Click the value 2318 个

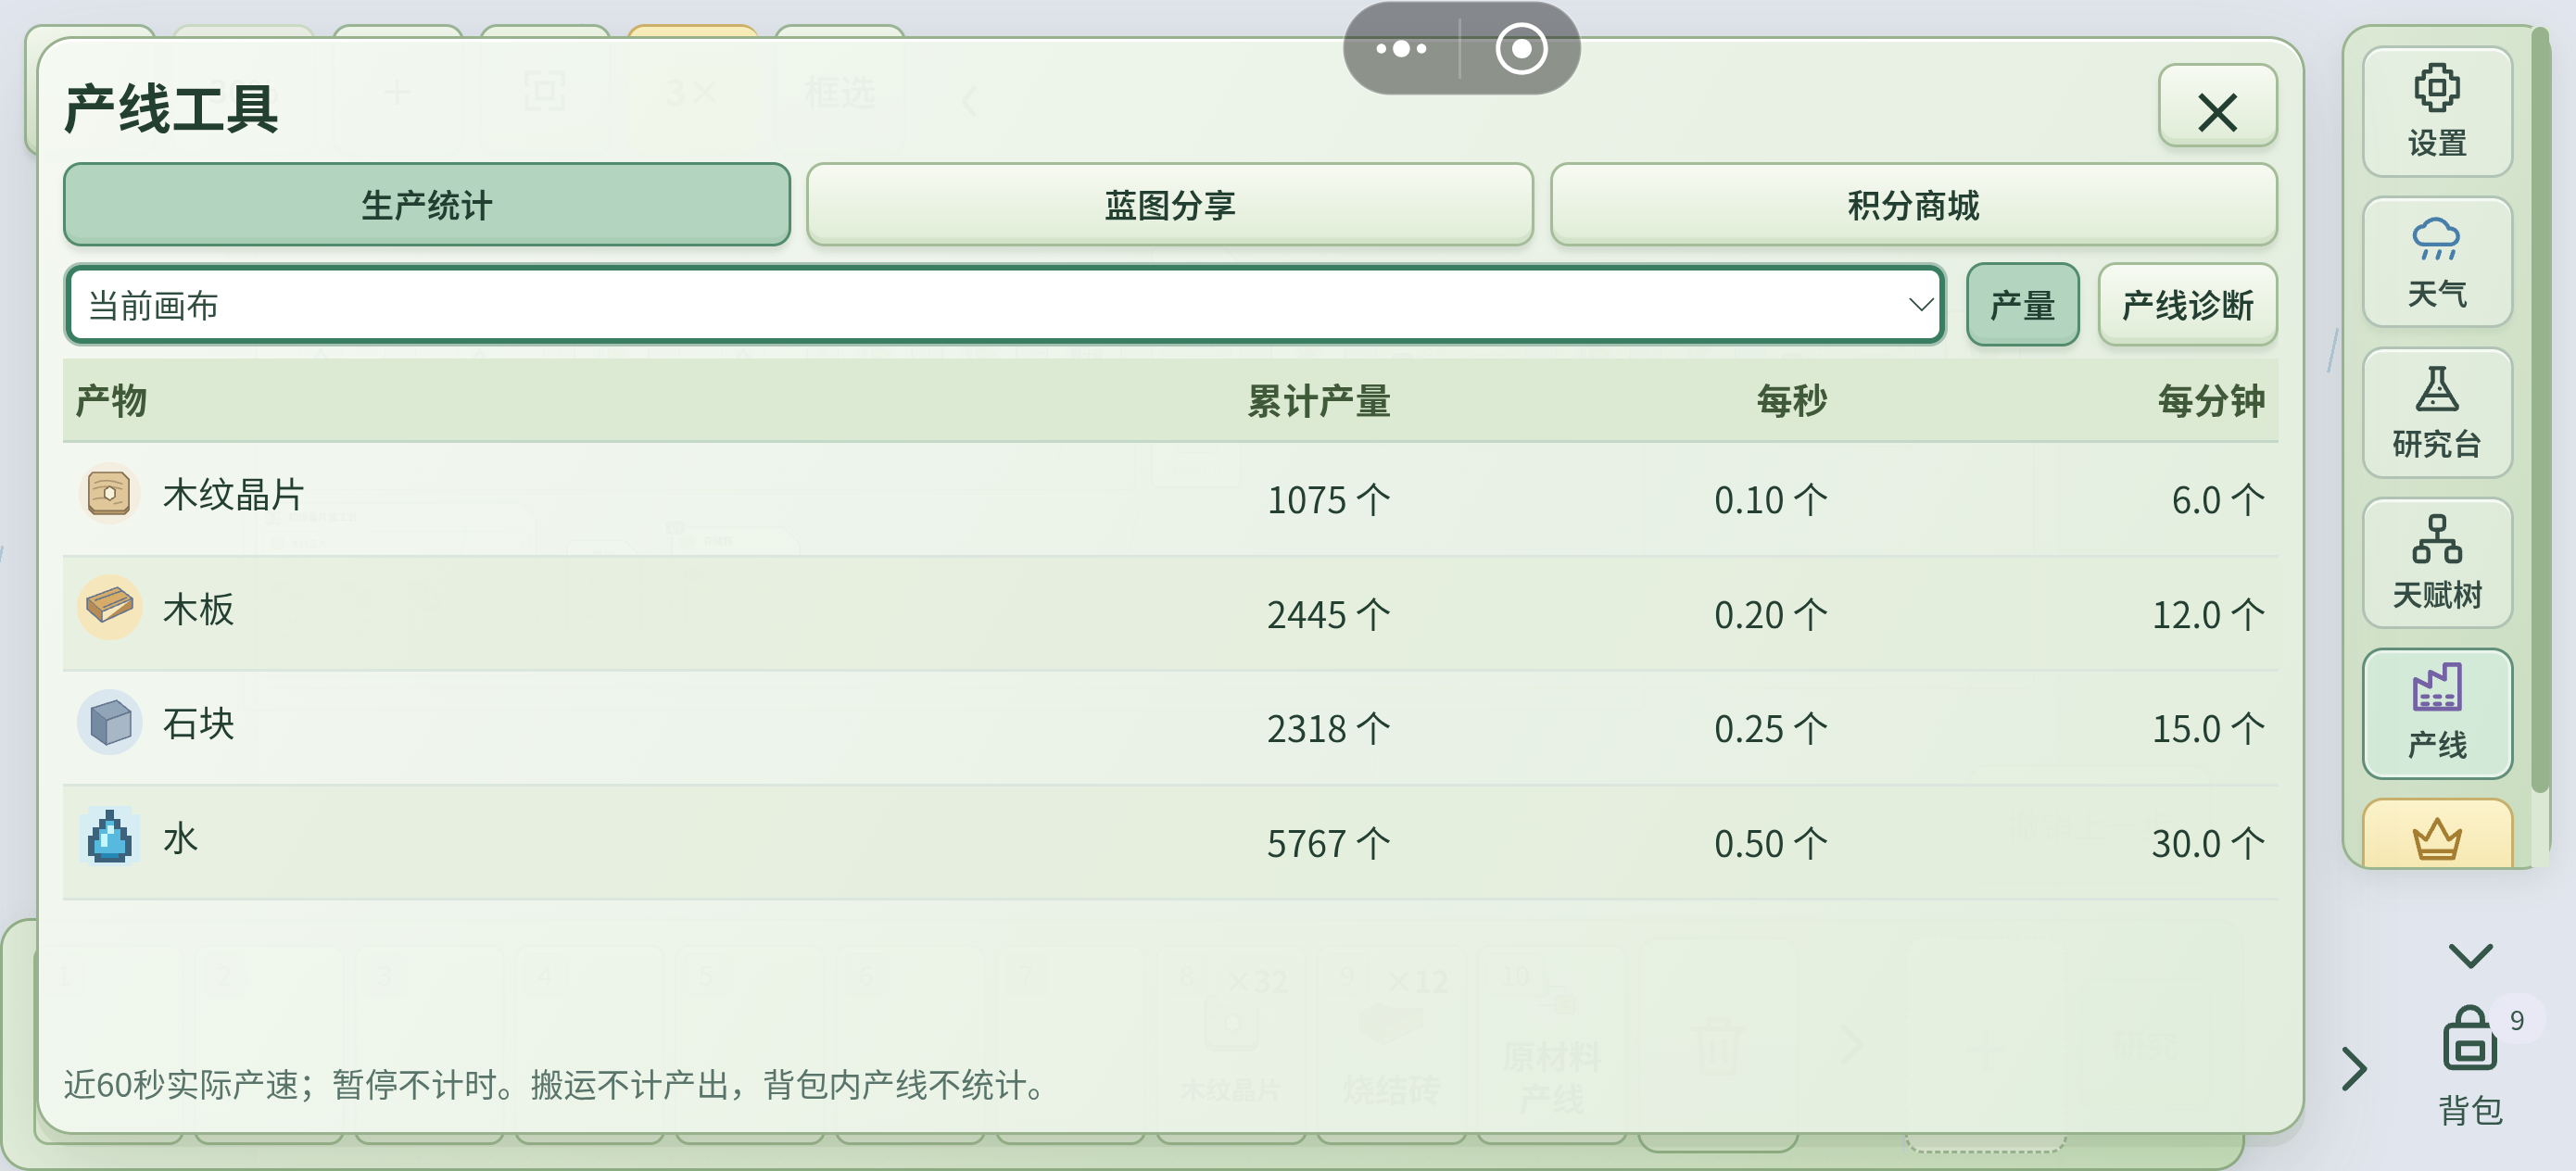point(1328,728)
